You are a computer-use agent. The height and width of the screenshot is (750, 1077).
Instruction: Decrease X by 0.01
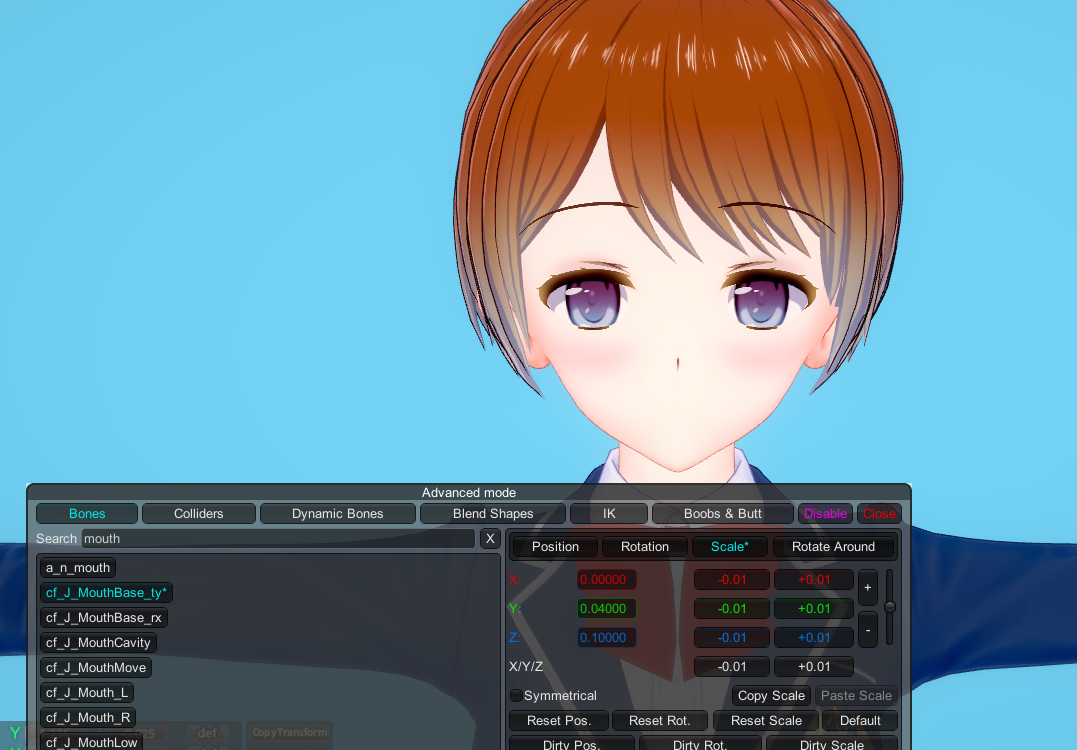point(732,580)
